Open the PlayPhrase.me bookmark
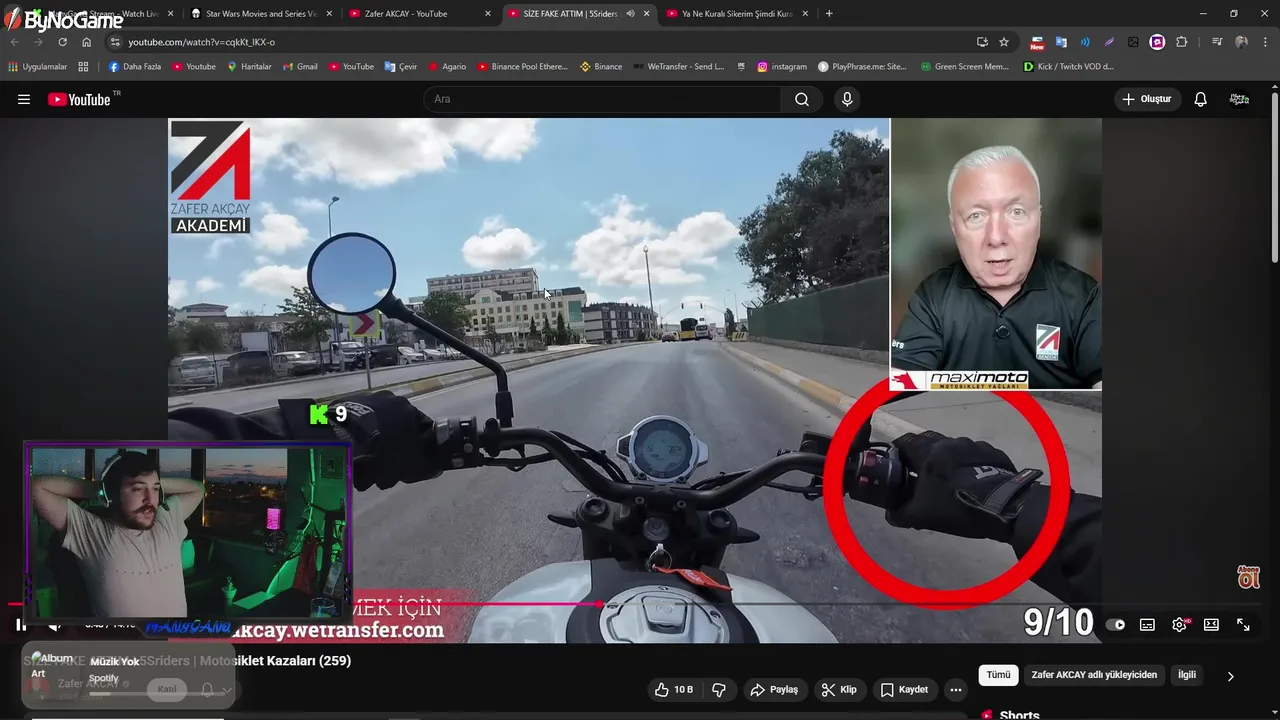This screenshot has height=720, width=1280. coord(862,67)
